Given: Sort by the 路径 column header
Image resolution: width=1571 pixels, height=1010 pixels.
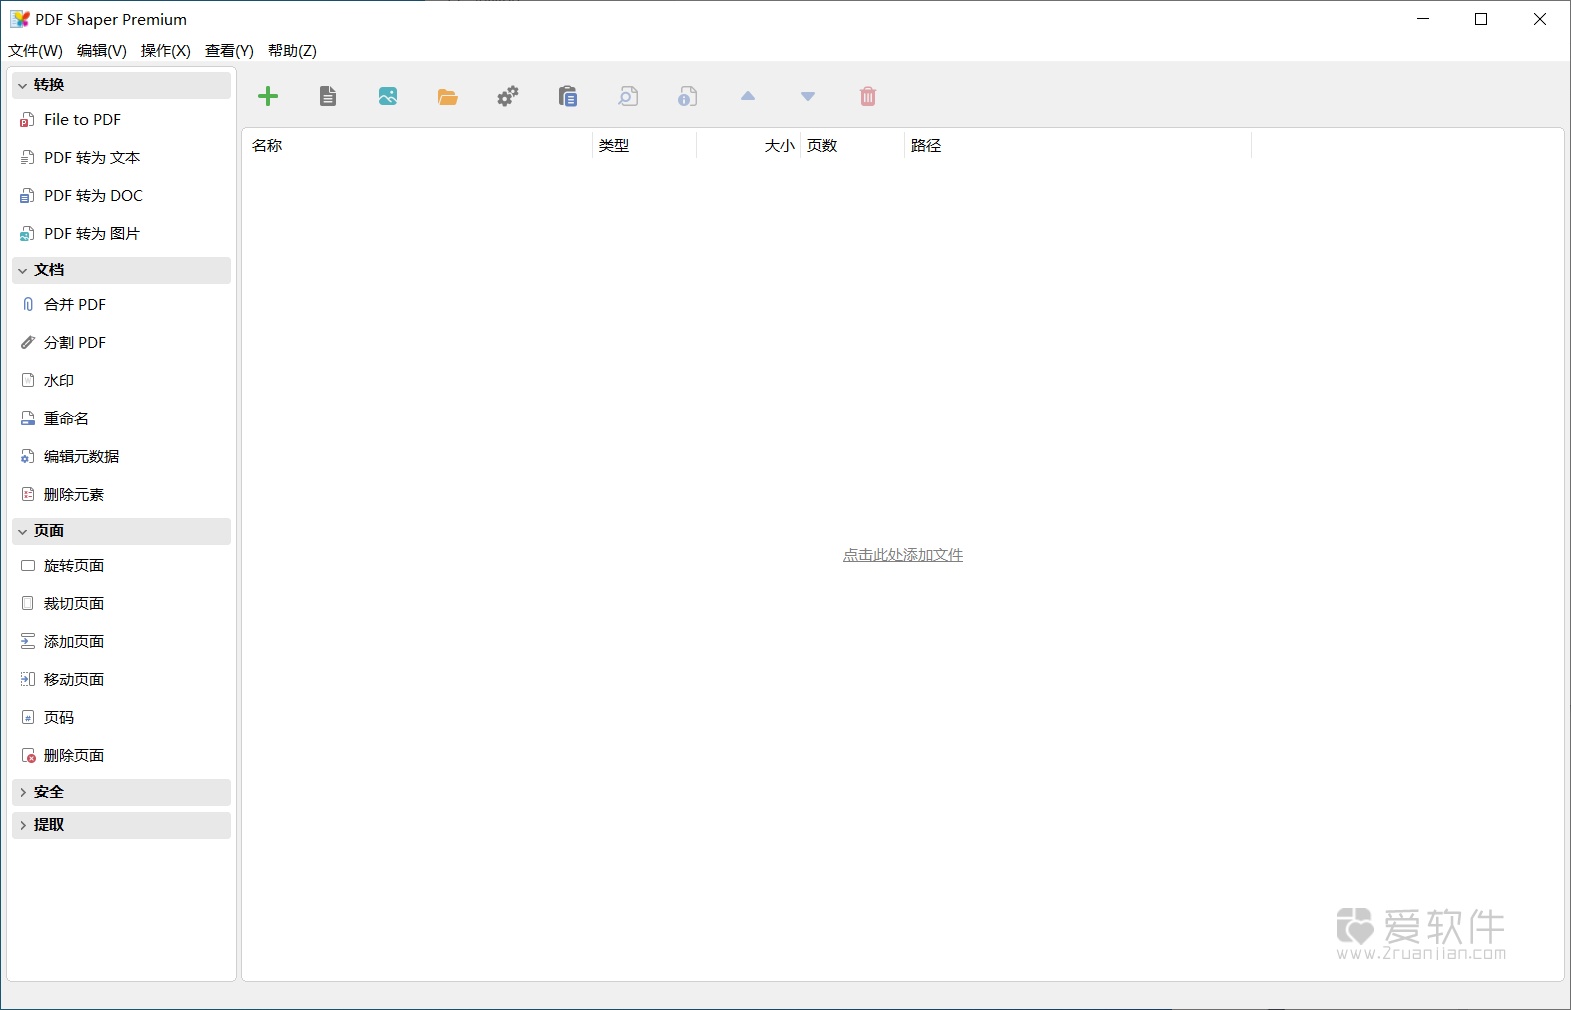Looking at the screenshot, I should coord(1078,145).
